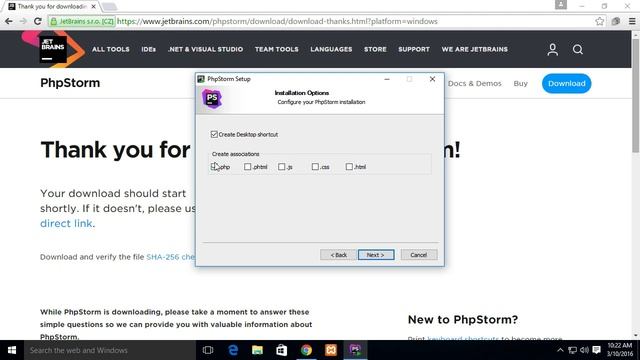Open WE ARE JETBRAINS menu
This screenshot has height=360, width=640.
pos(474,49)
